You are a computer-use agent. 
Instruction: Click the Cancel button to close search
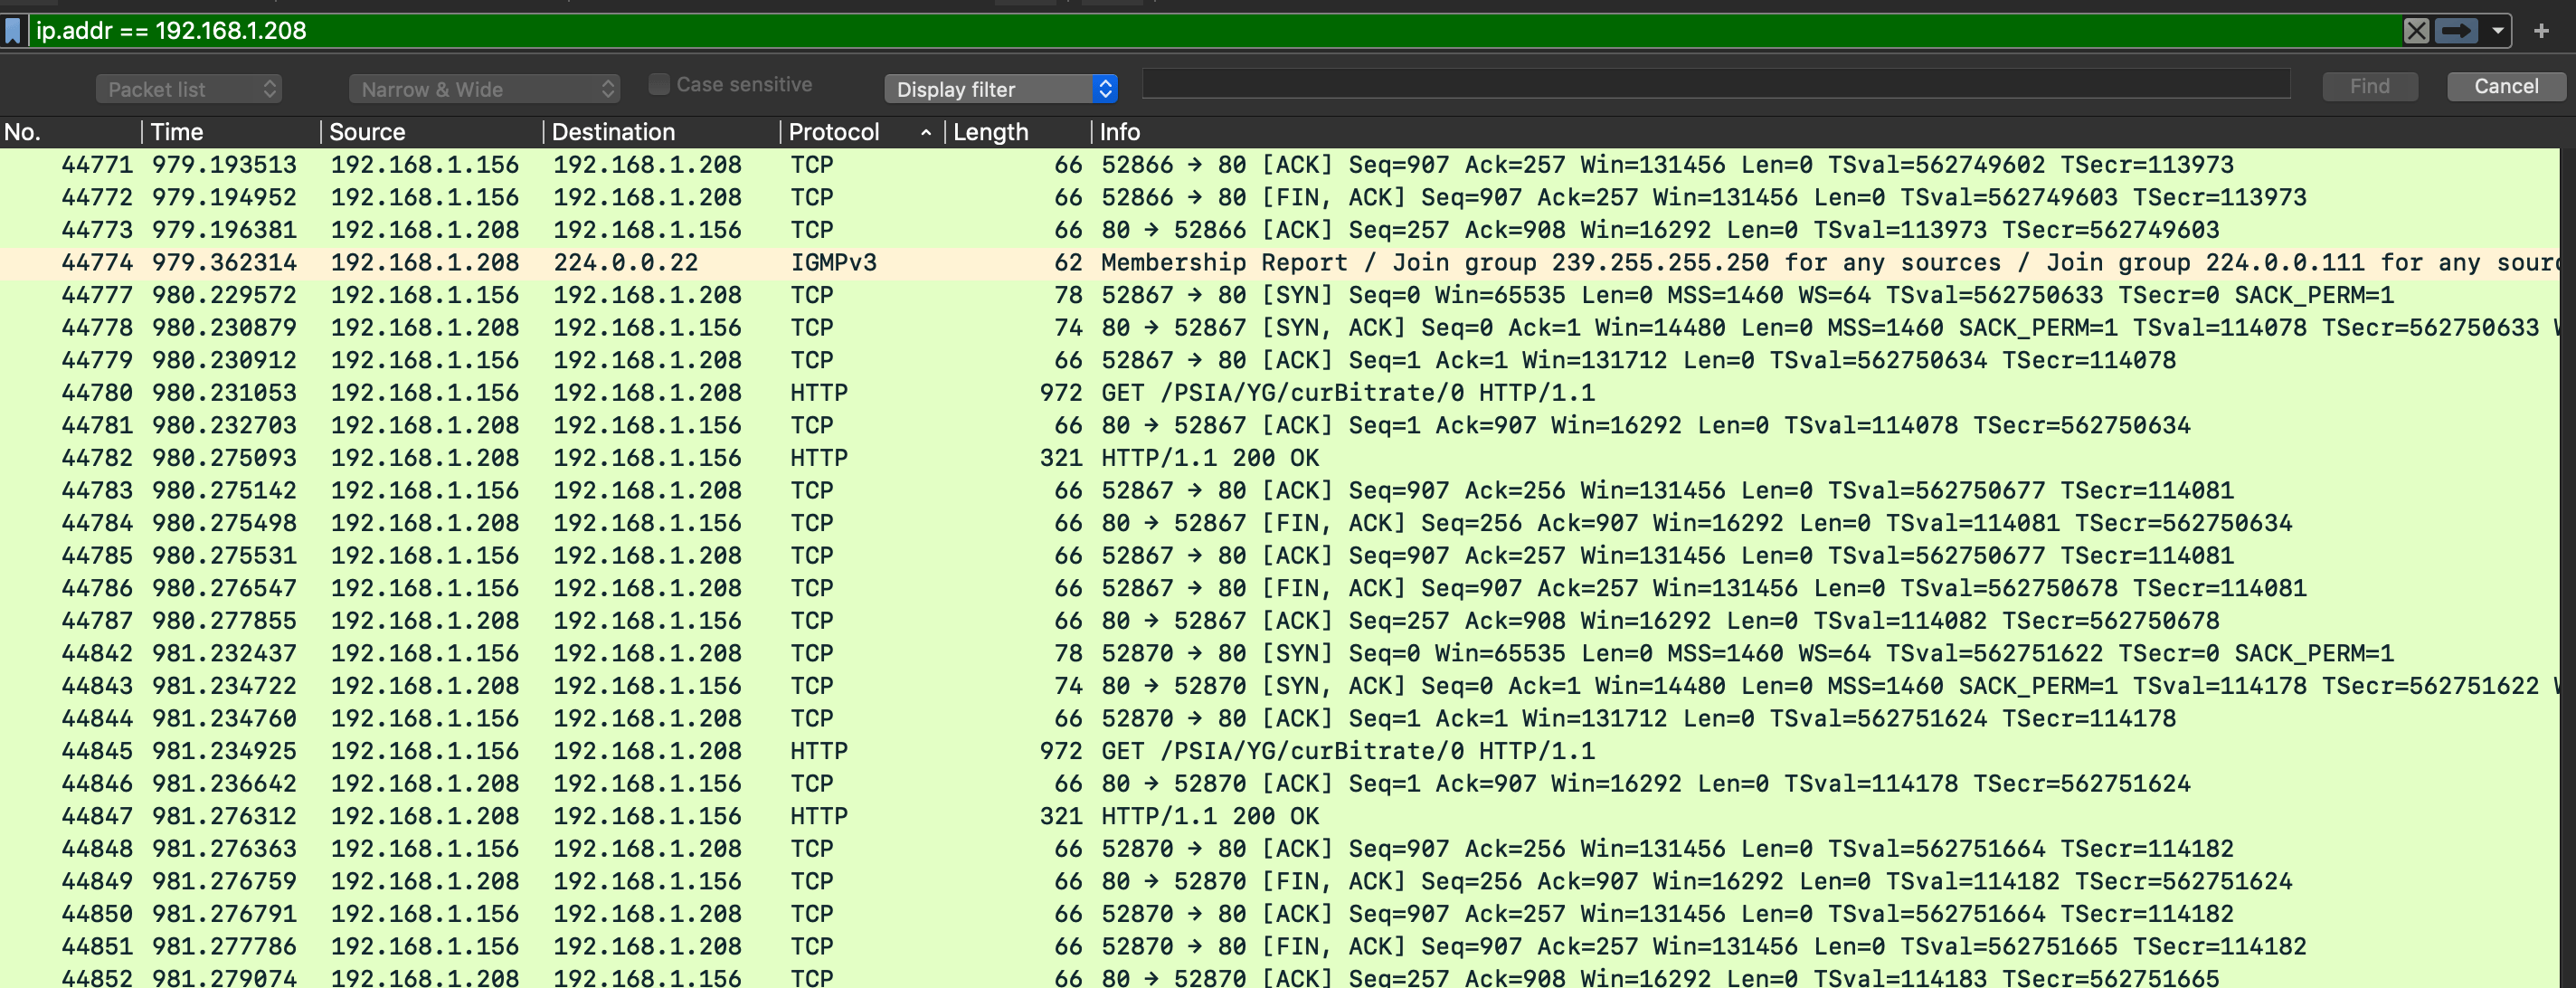click(2505, 86)
